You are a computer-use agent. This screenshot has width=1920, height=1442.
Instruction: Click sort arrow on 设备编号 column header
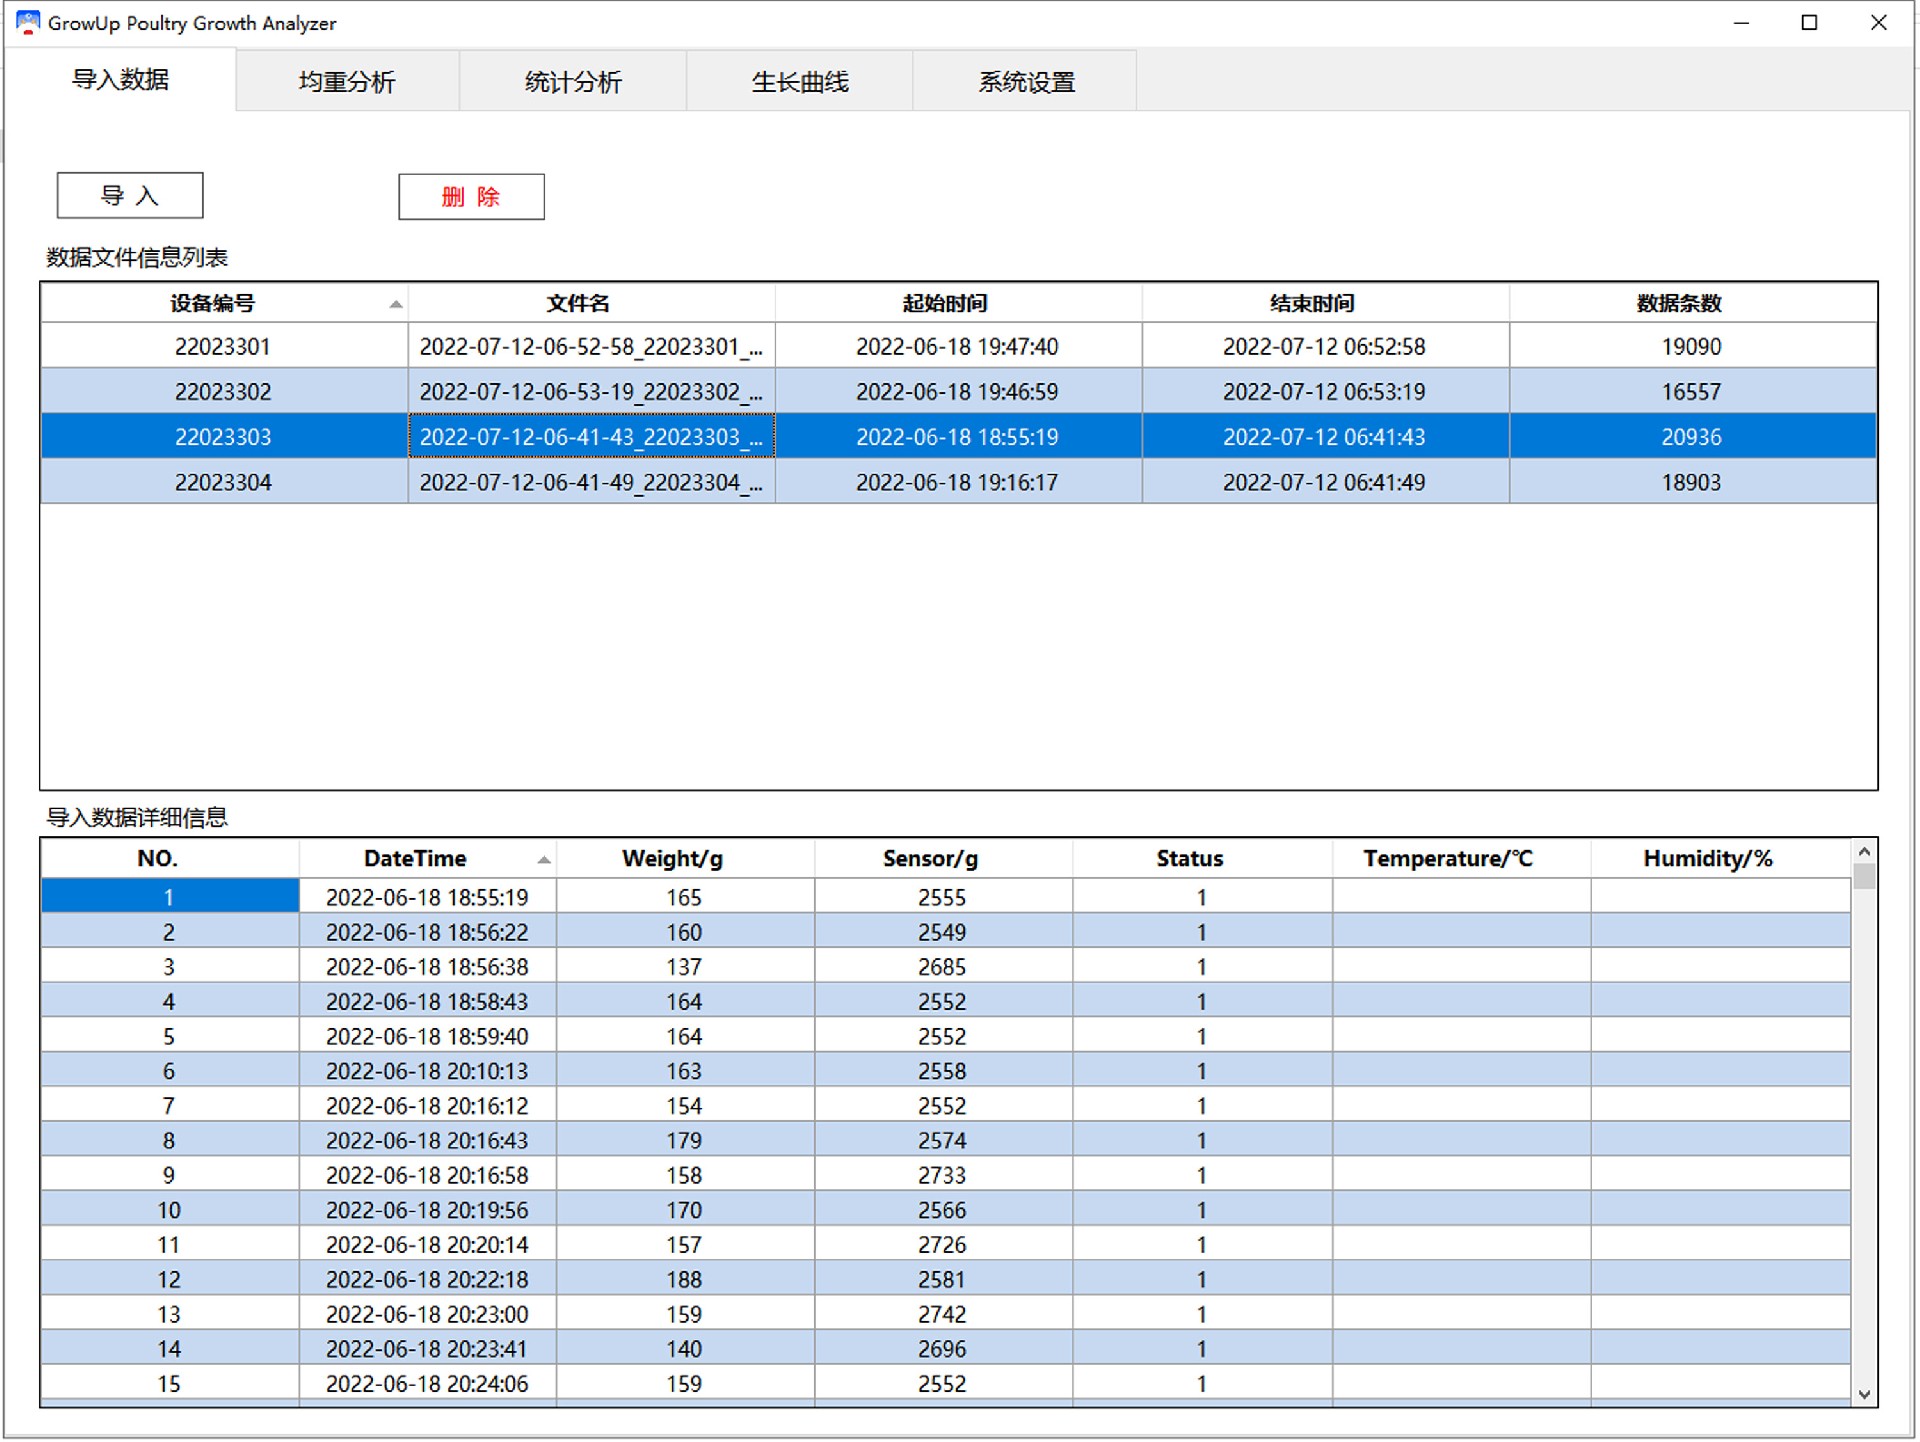click(x=396, y=304)
